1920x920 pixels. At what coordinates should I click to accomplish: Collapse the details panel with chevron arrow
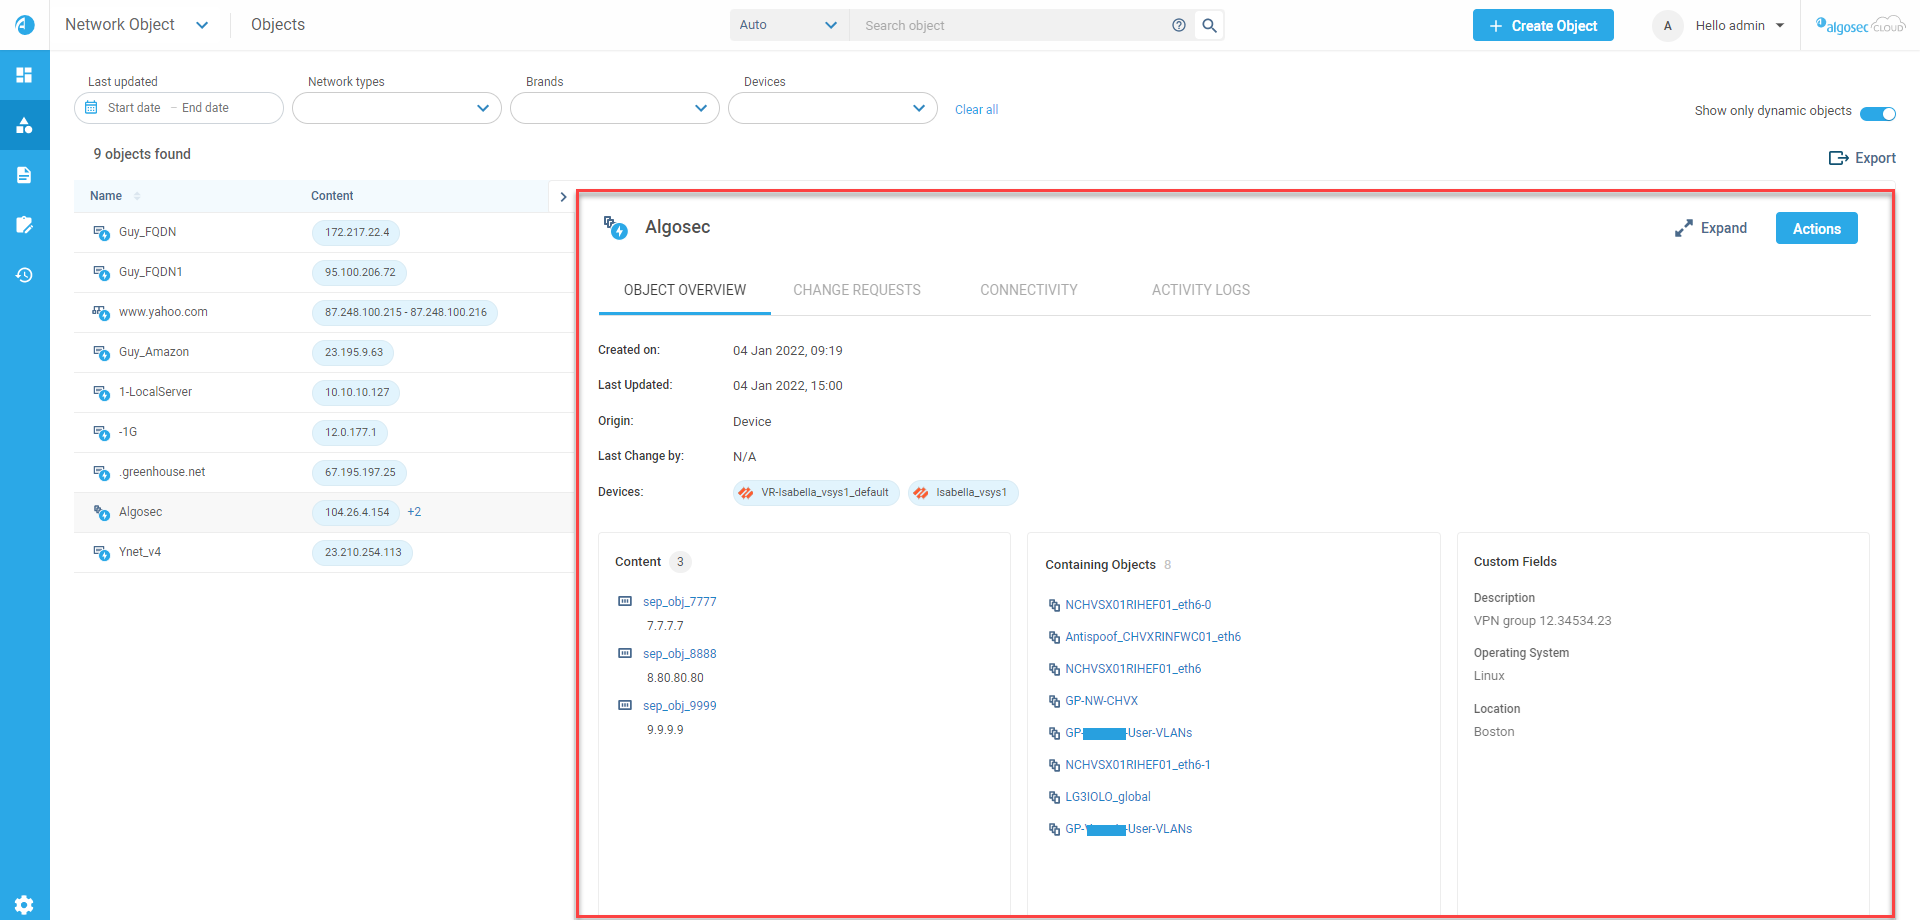[563, 197]
